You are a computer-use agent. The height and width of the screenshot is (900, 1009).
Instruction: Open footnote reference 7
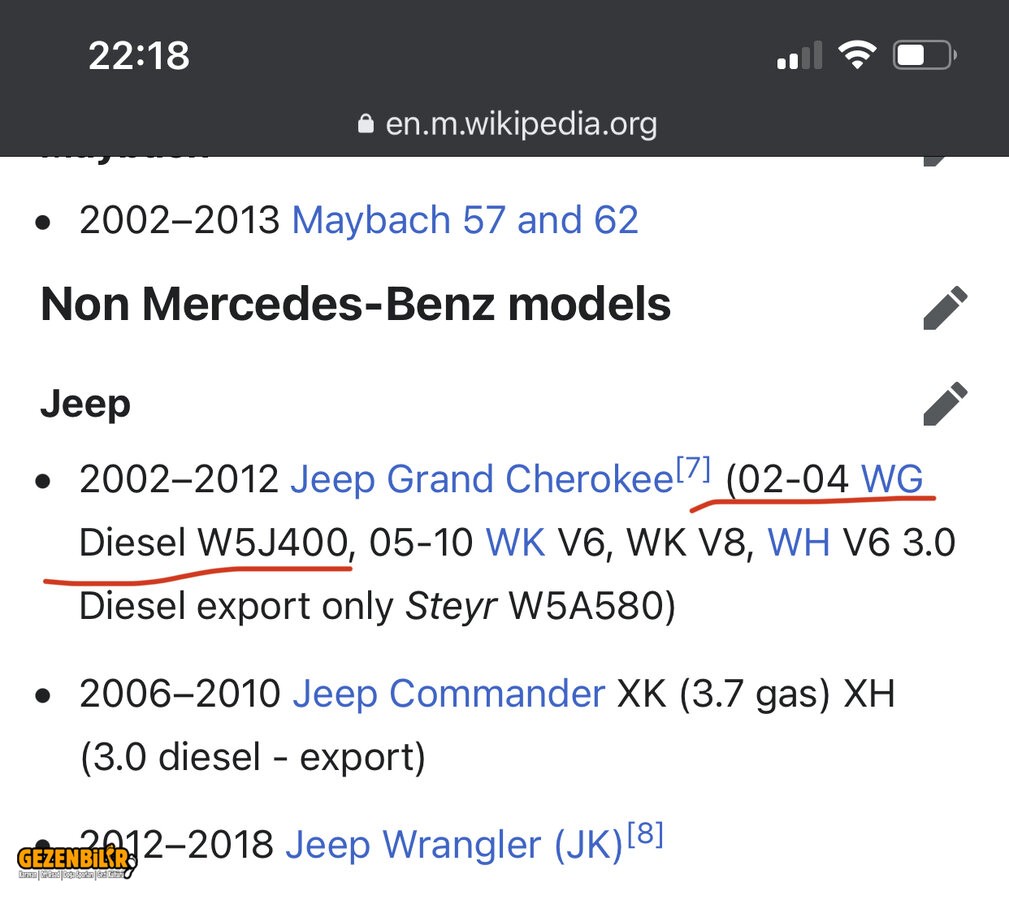tap(693, 468)
